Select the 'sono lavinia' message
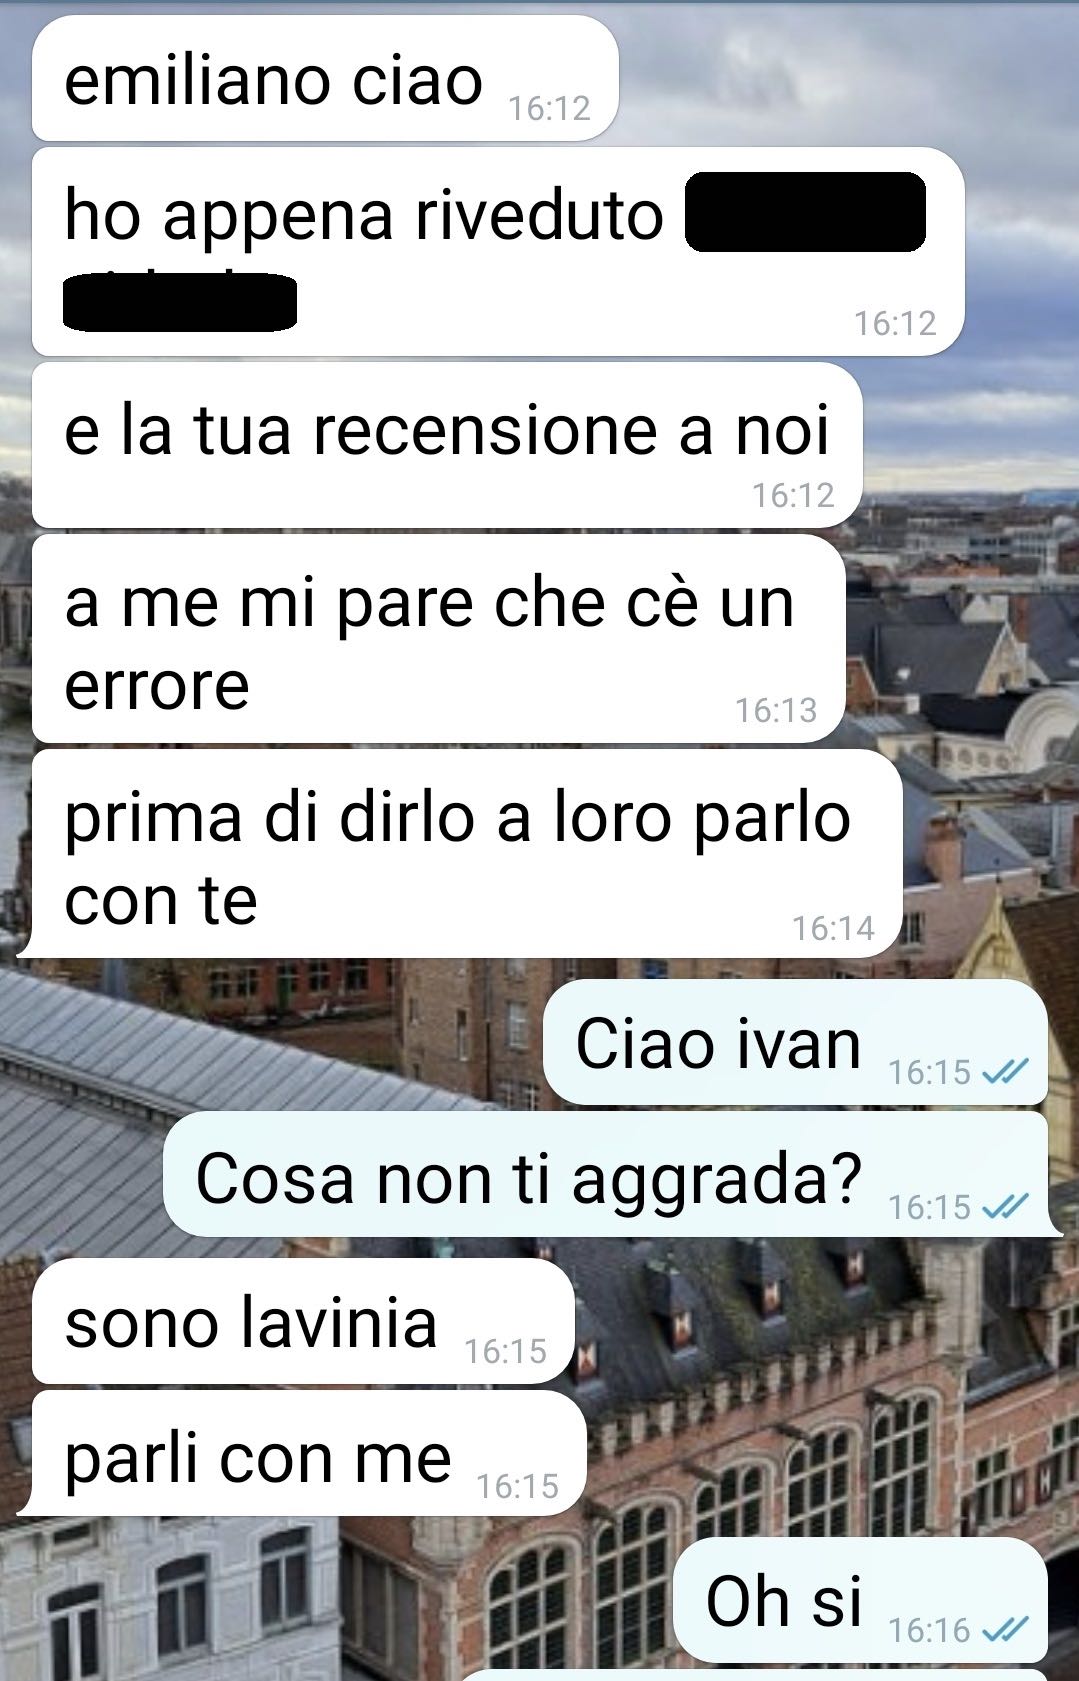Viewport: 1079px width, 1681px height. (303, 1321)
